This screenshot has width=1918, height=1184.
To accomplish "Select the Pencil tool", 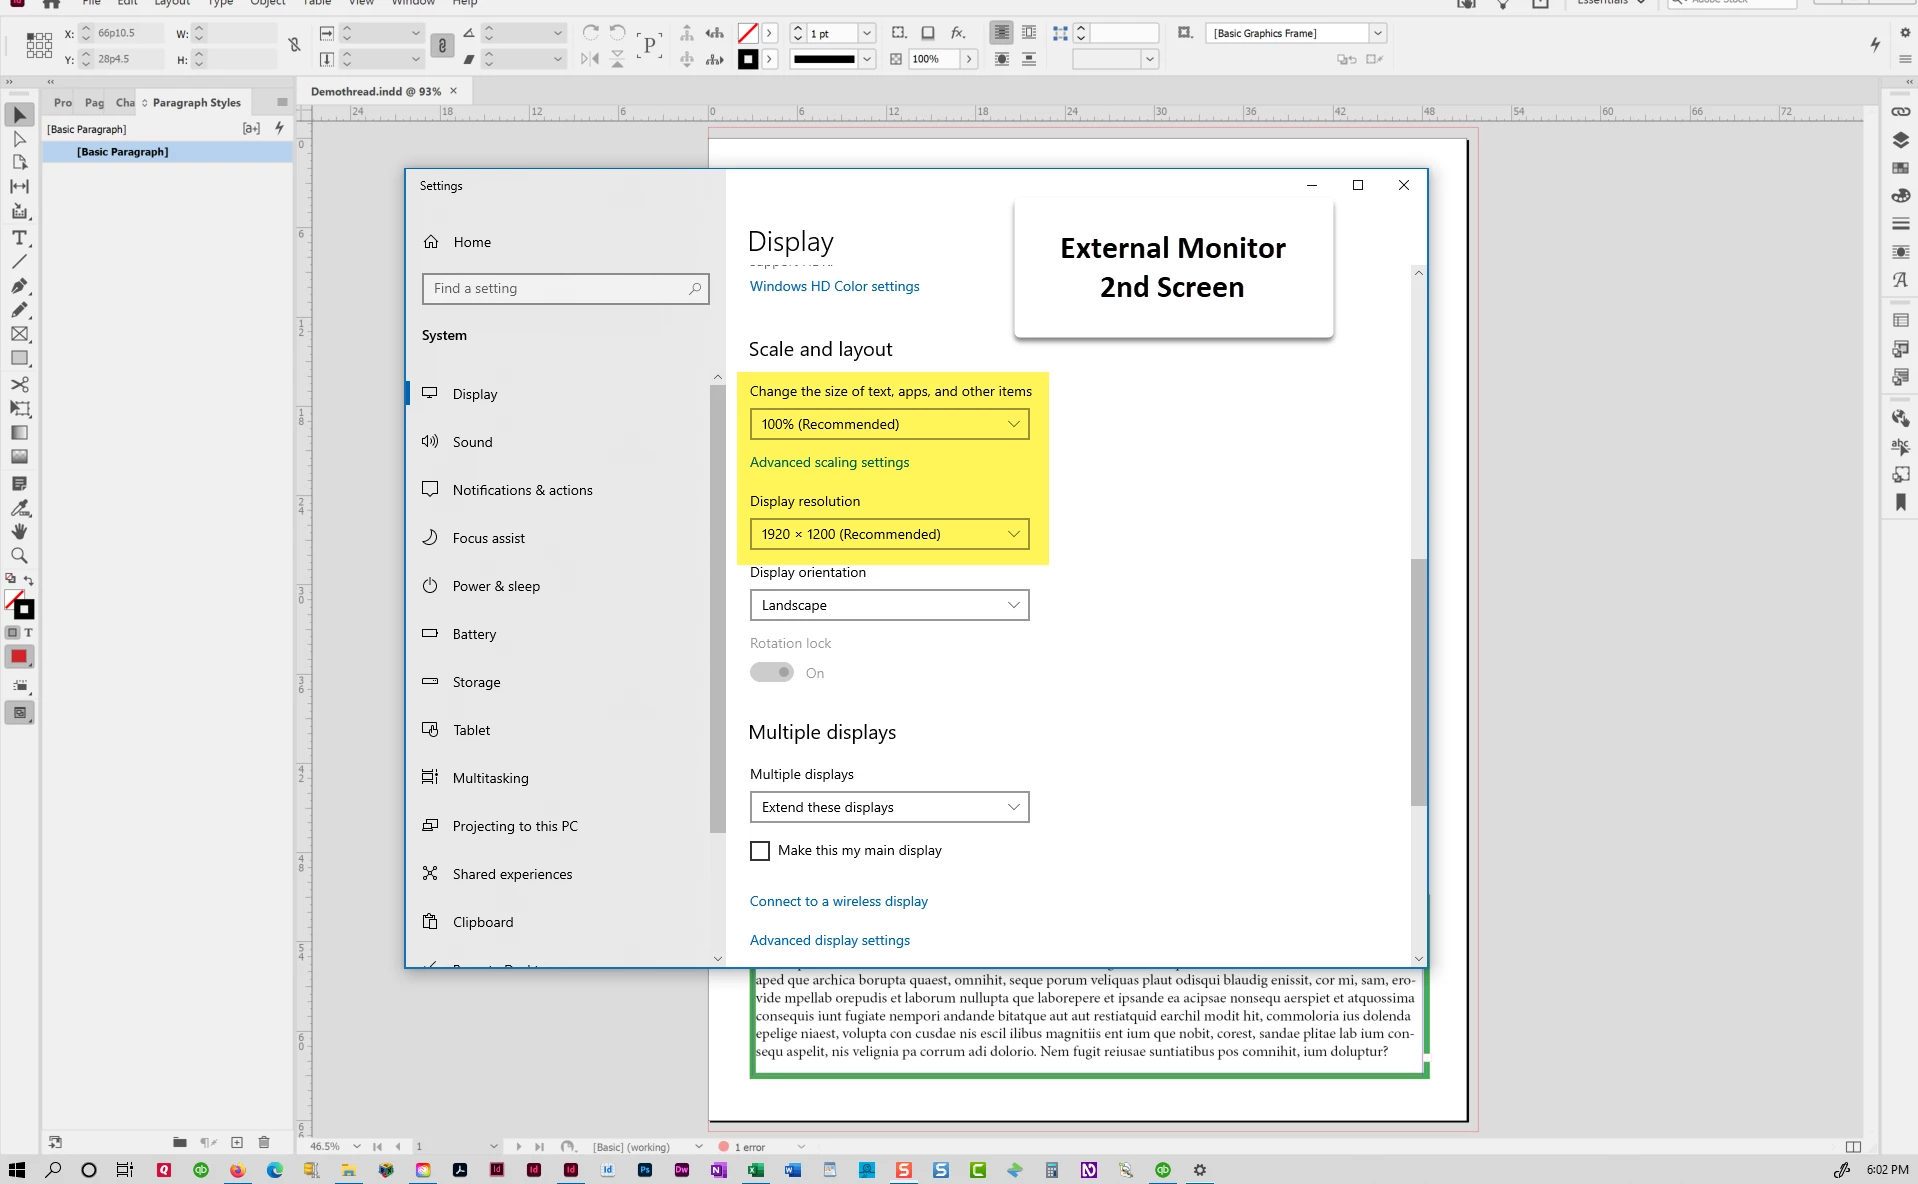I will pyautogui.click(x=19, y=310).
